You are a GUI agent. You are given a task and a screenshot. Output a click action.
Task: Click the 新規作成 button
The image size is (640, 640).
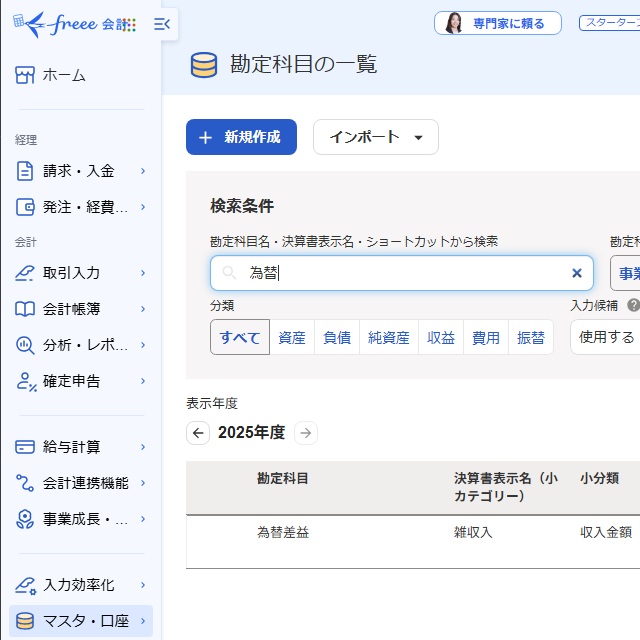(x=241, y=137)
